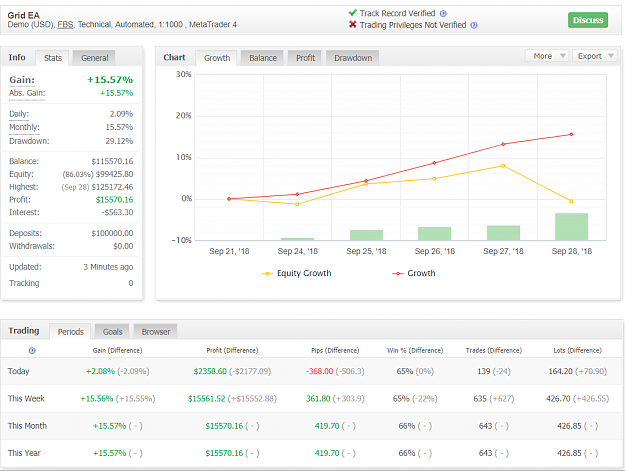Image resolution: width=625 pixels, height=471 pixels.
Task: Open the More dropdown in chart panel
Action: coord(547,56)
